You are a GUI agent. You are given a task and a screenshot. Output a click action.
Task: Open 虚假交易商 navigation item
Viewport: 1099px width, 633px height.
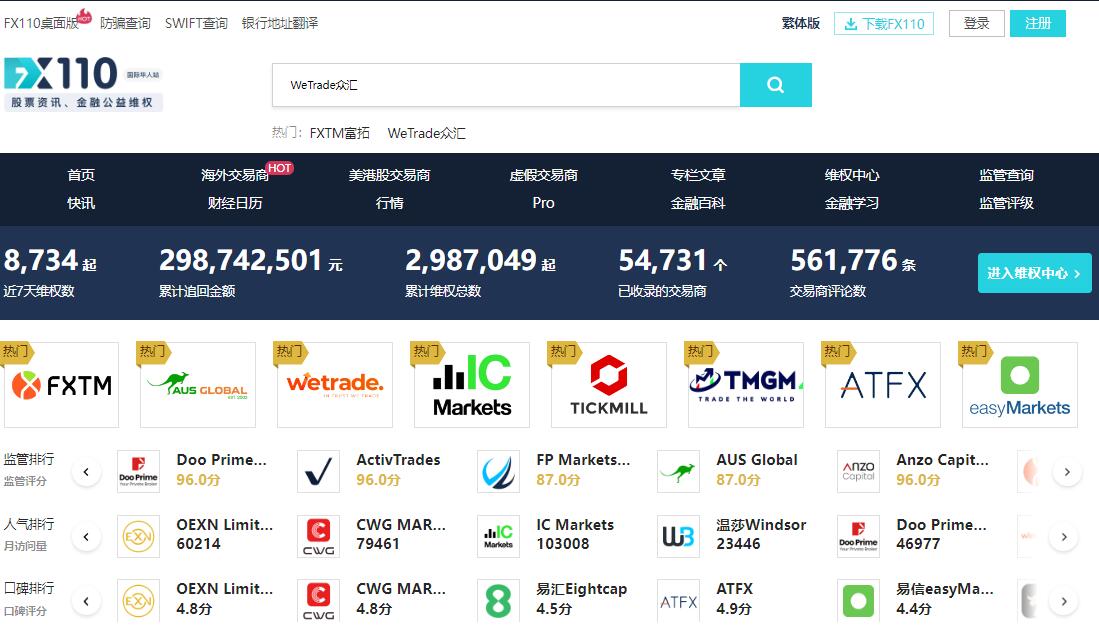543,175
